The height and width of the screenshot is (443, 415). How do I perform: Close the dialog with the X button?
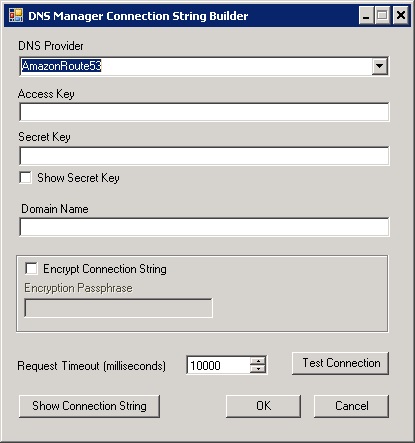pyautogui.click(x=400, y=16)
